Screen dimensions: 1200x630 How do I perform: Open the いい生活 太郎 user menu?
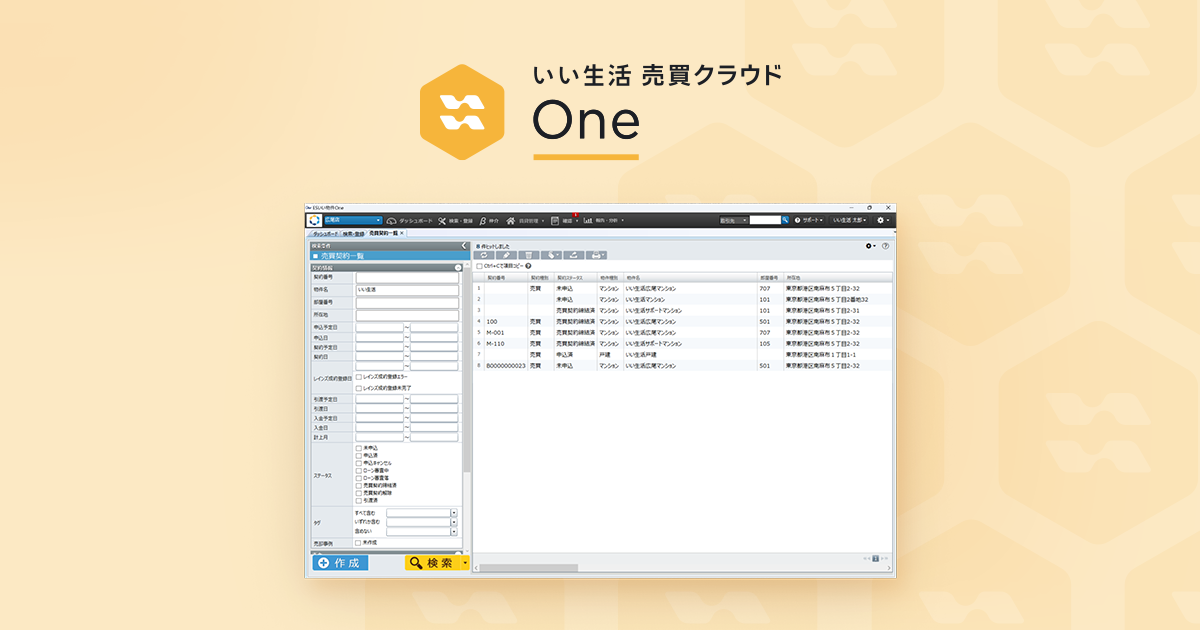[850, 220]
